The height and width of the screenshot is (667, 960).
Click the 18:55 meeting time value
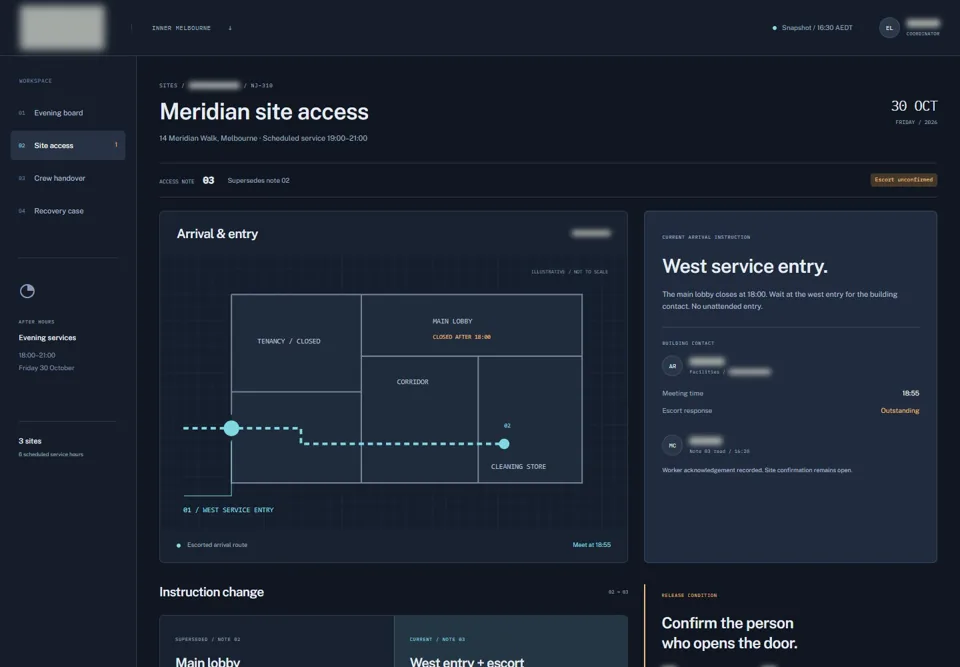pos(910,393)
